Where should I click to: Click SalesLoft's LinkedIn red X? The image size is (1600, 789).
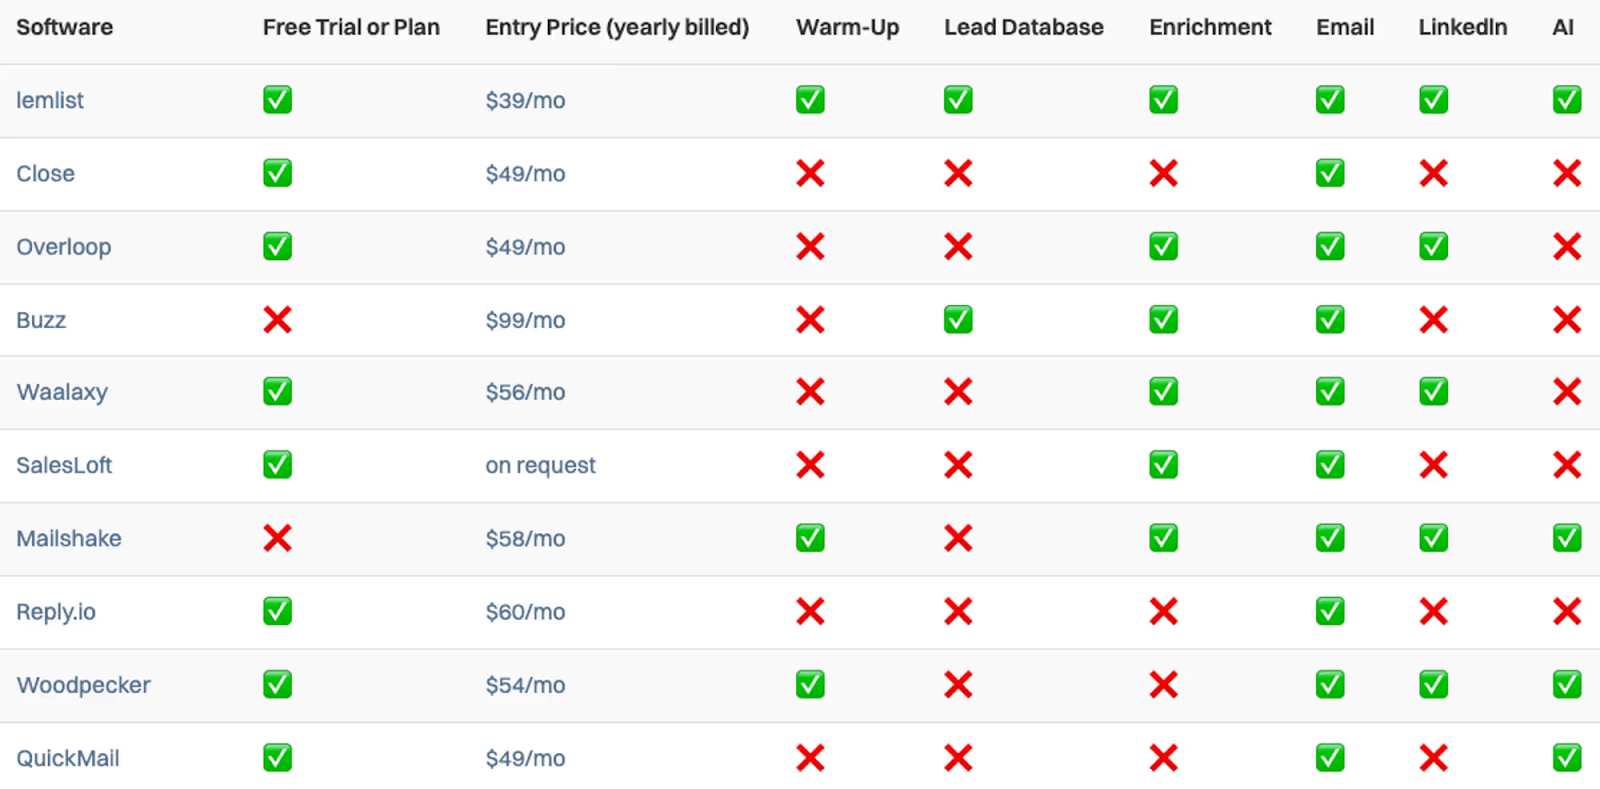1433,465
